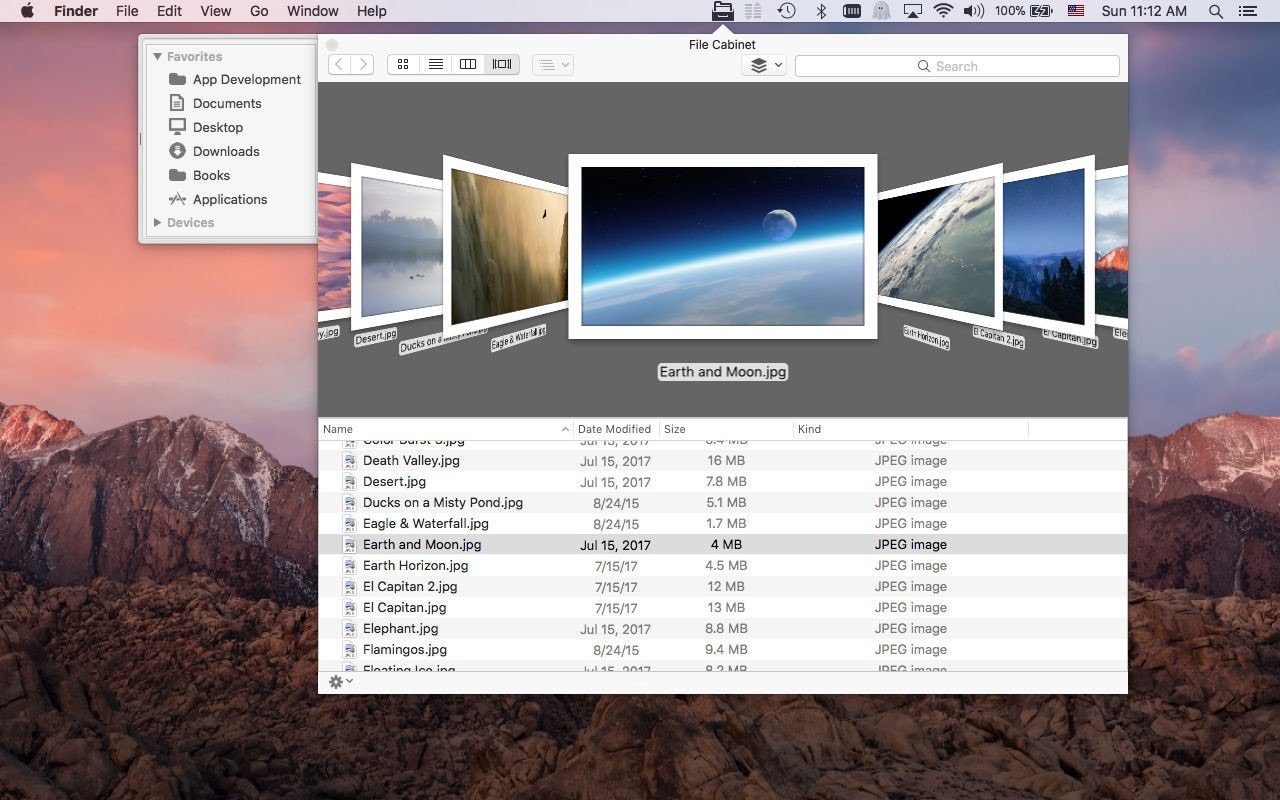Click the Back navigation button
This screenshot has width=1280, height=800.
tap(339, 64)
